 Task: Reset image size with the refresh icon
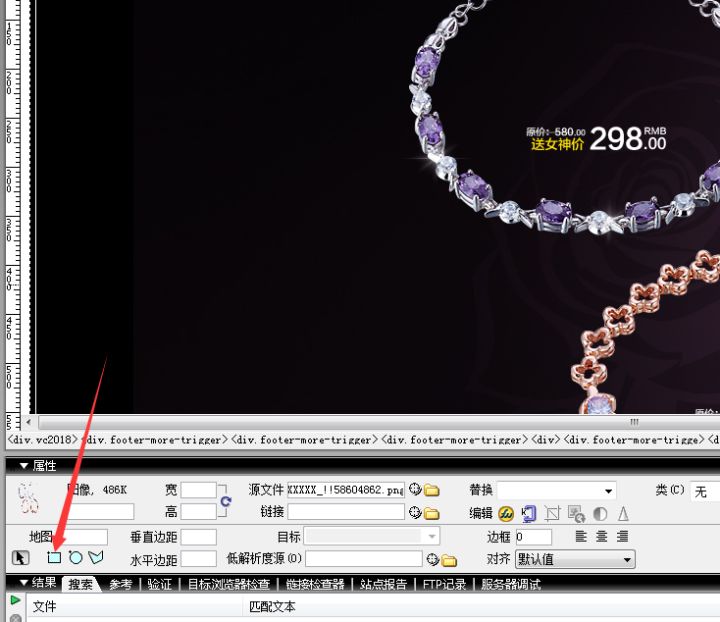click(x=226, y=501)
